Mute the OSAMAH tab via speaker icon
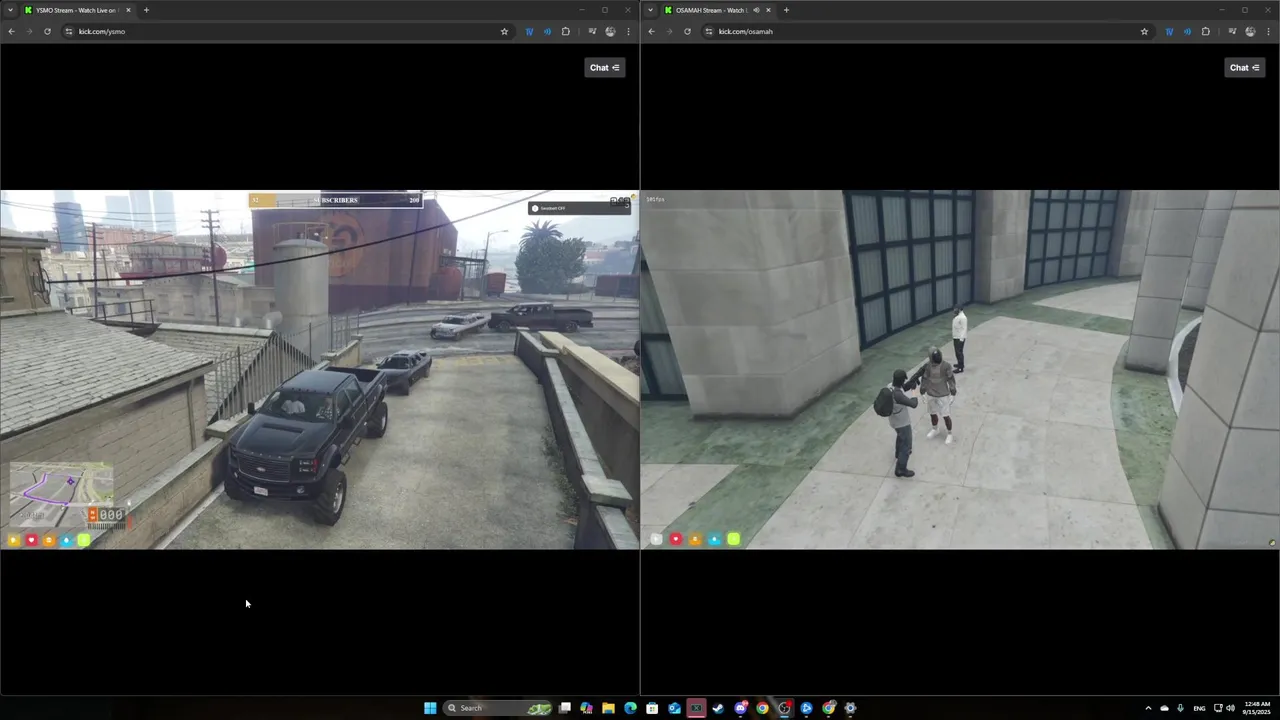Viewport: 1280px width, 720px height. [x=756, y=10]
